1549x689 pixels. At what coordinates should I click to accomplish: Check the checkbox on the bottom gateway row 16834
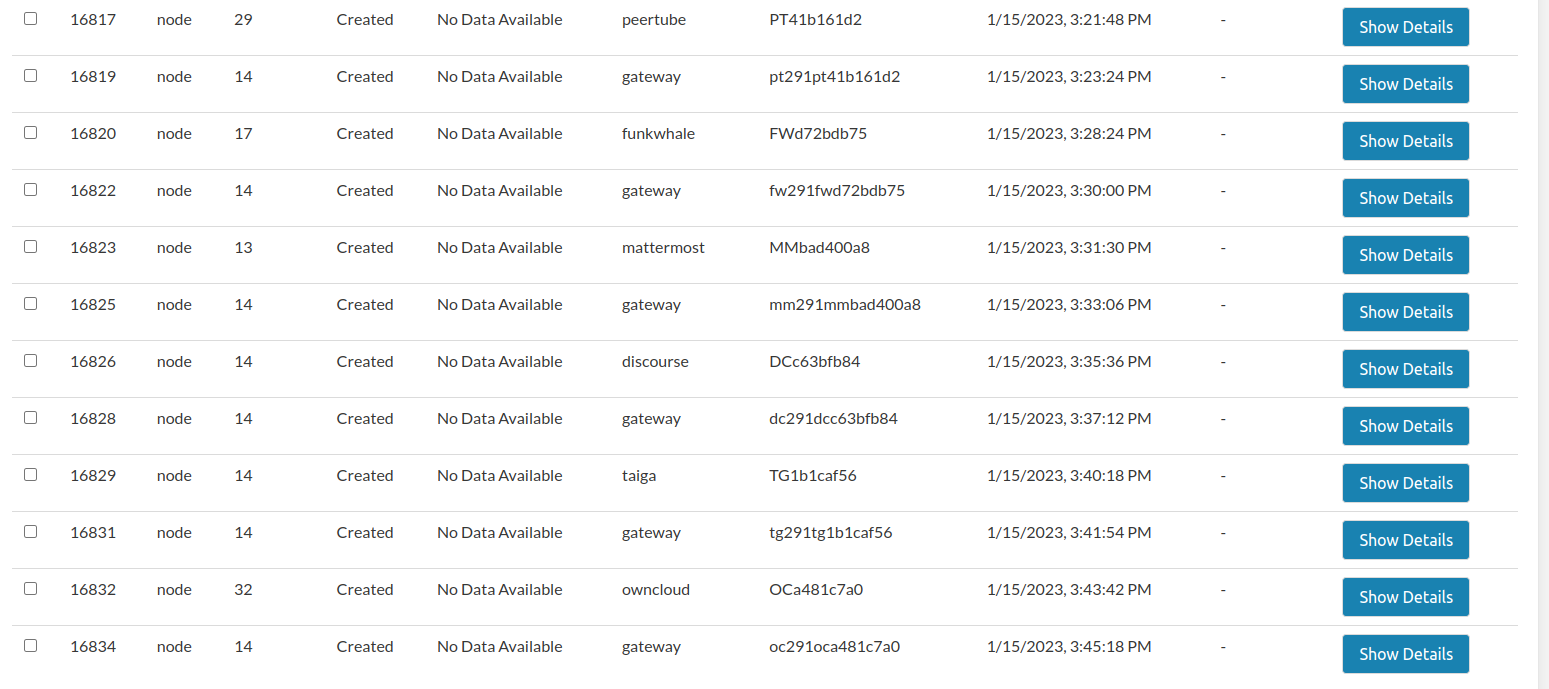click(29, 645)
